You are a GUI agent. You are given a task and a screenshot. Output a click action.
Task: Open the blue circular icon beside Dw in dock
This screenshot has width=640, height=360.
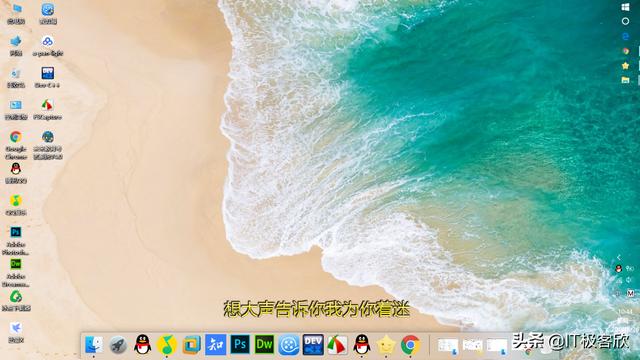pyautogui.click(x=289, y=345)
